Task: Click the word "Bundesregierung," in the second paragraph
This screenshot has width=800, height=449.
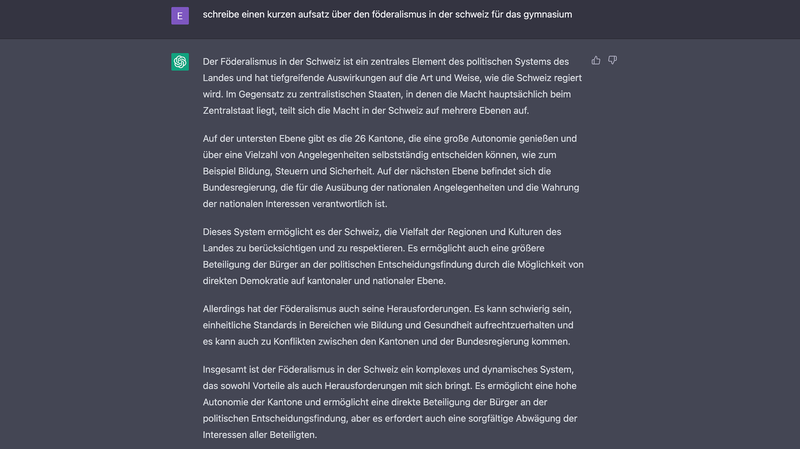Action: [x=242, y=185]
